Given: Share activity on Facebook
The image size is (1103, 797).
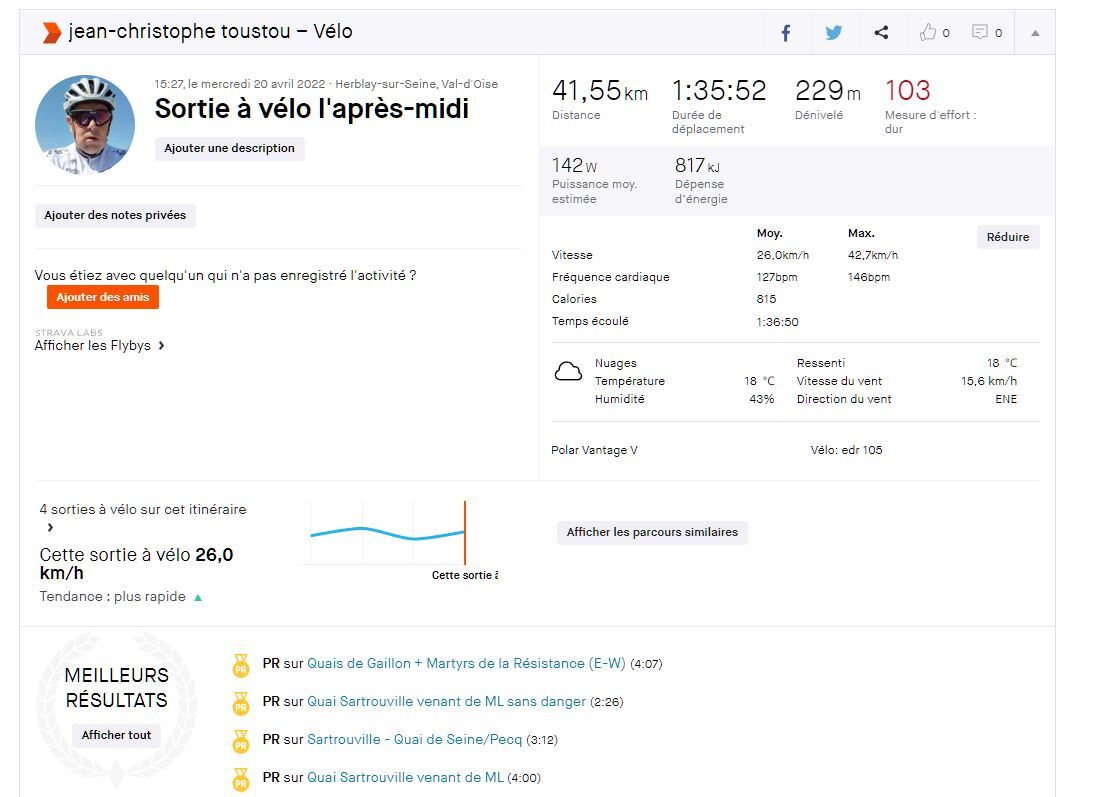Looking at the screenshot, I should tap(786, 33).
